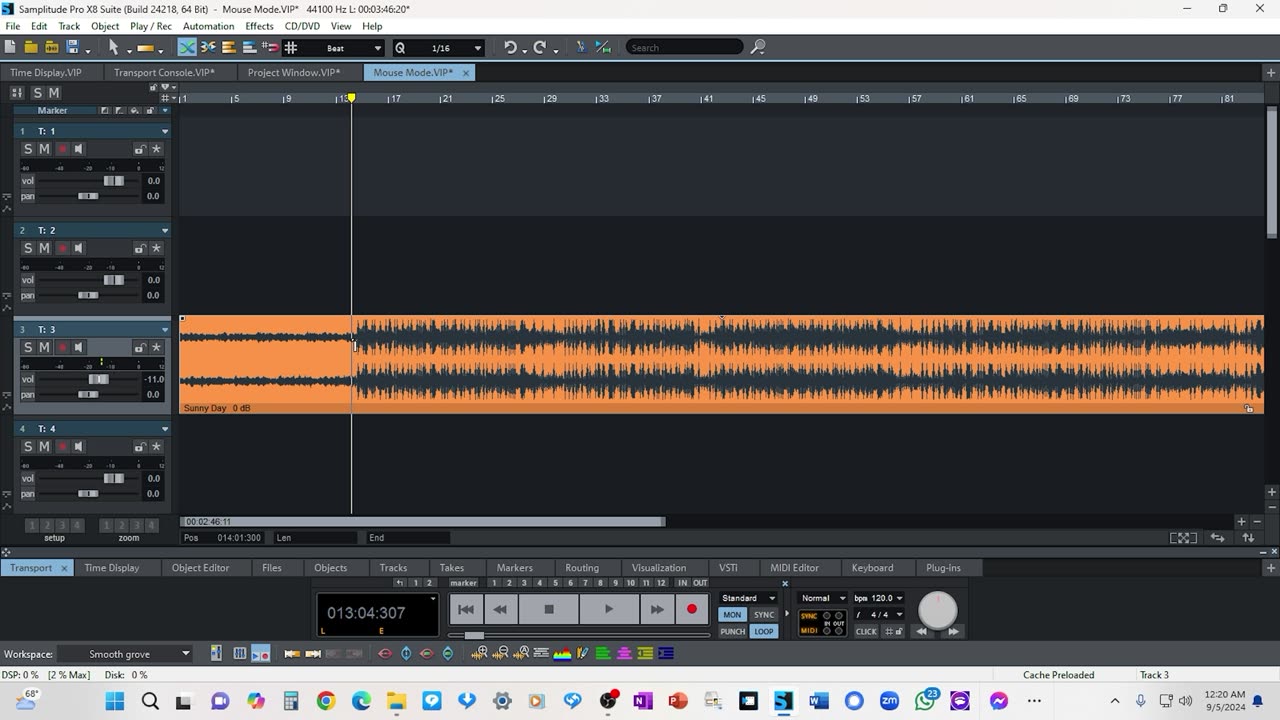The height and width of the screenshot is (720, 1280).
Task: Click the magnifier search icon
Action: click(x=758, y=47)
